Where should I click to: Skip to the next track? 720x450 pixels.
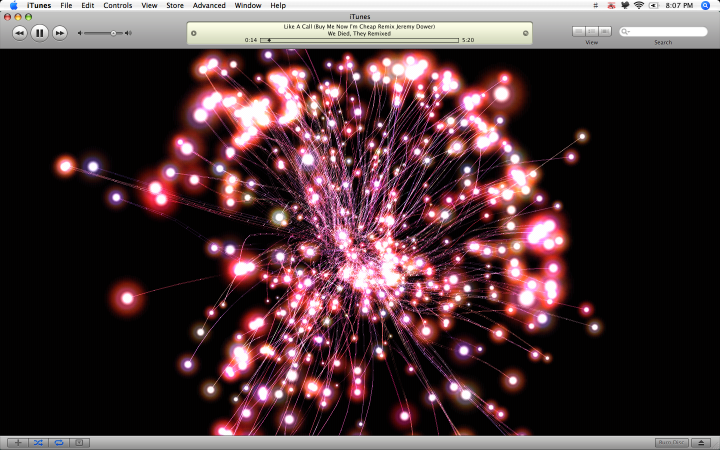click(x=60, y=33)
